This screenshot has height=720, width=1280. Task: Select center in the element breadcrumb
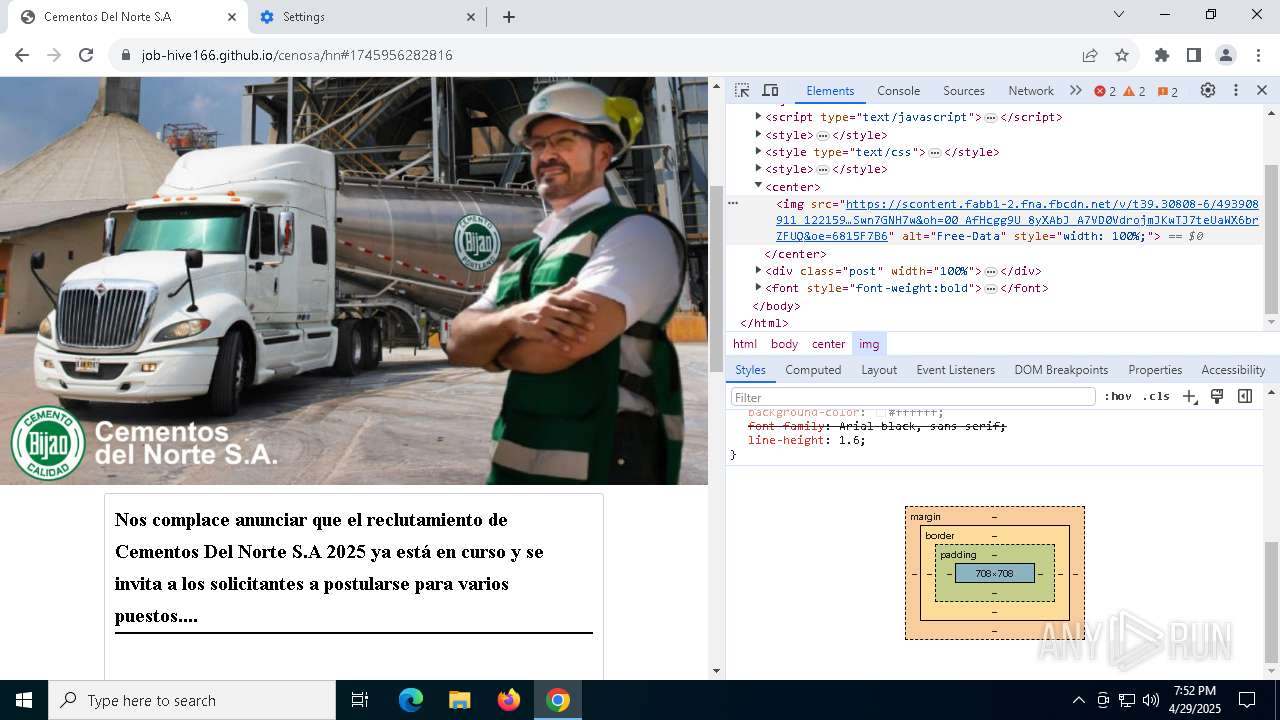pyautogui.click(x=828, y=343)
